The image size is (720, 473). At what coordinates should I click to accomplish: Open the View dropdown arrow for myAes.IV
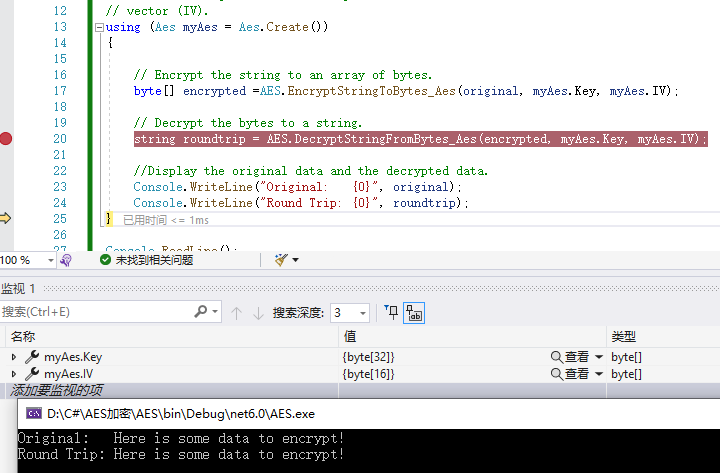click(599, 374)
